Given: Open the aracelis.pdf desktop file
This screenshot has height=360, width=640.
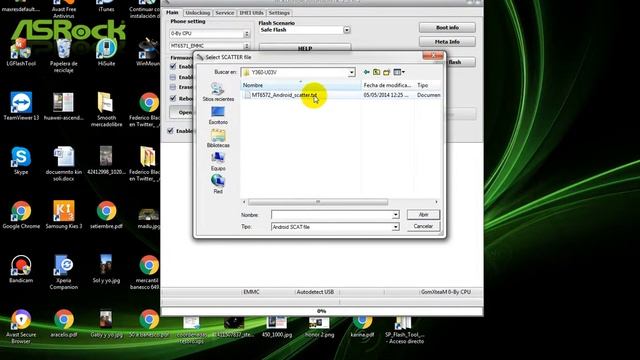Looking at the screenshot, I should pyautogui.click(x=64, y=323).
